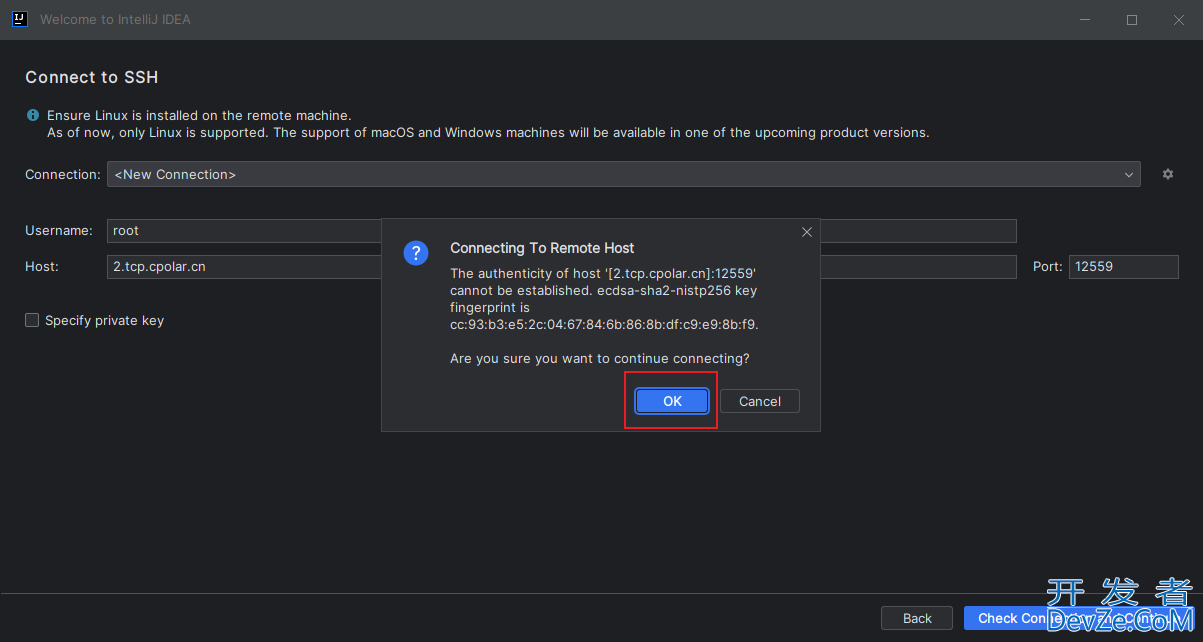Image resolution: width=1203 pixels, height=642 pixels.
Task: Enable the Specify private key checkbox
Action: 32,320
